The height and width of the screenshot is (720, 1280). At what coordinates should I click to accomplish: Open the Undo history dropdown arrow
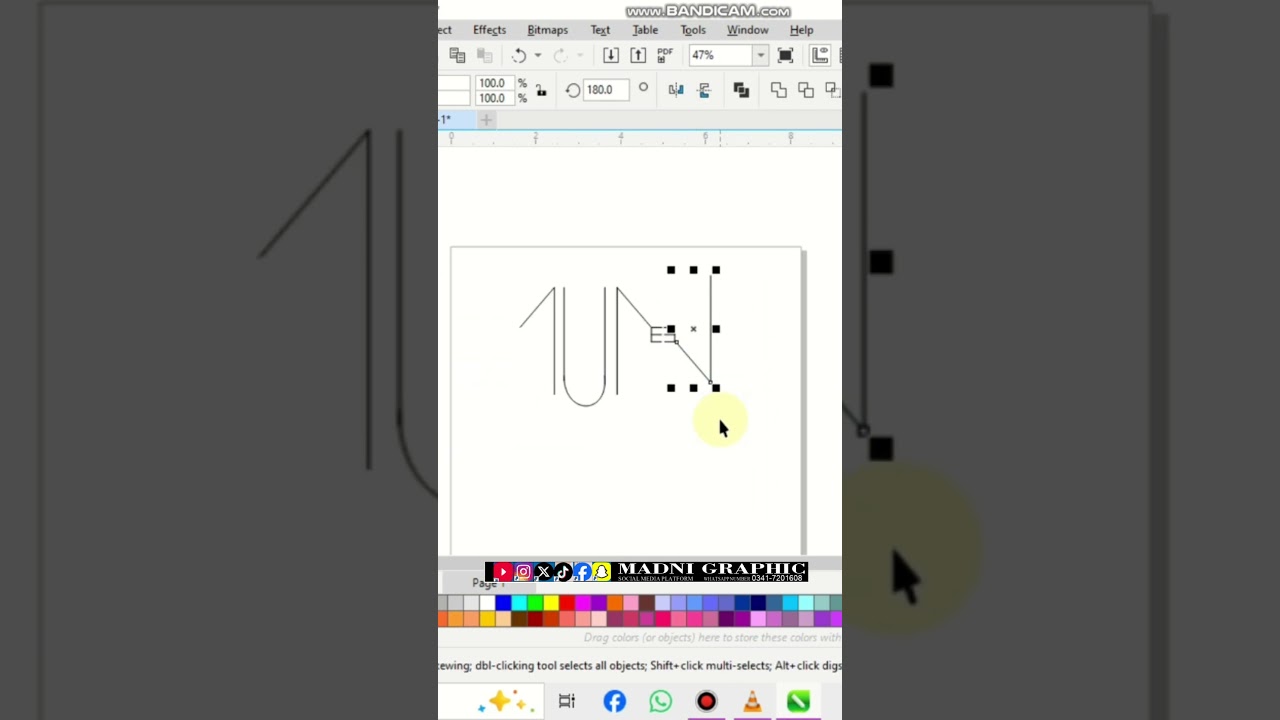[x=538, y=56]
